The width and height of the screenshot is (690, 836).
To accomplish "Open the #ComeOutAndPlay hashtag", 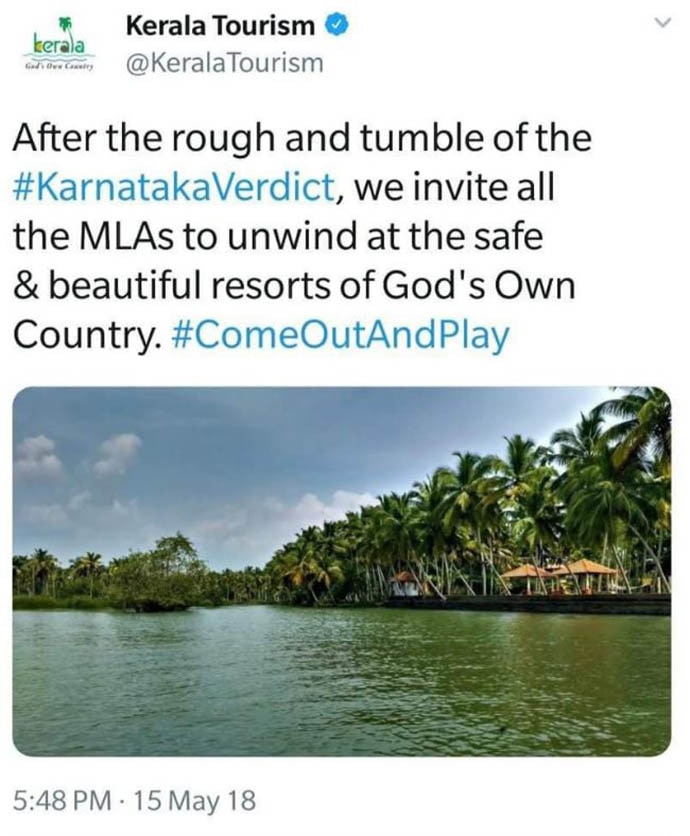I will [x=340, y=334].
